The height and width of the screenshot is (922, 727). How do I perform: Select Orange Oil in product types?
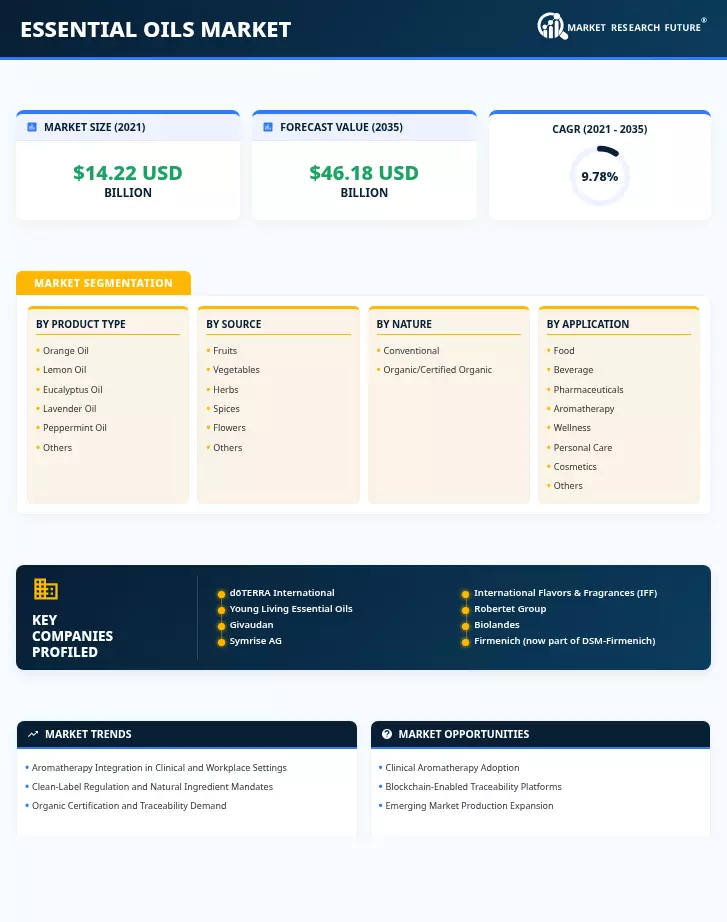click(65, 350)
